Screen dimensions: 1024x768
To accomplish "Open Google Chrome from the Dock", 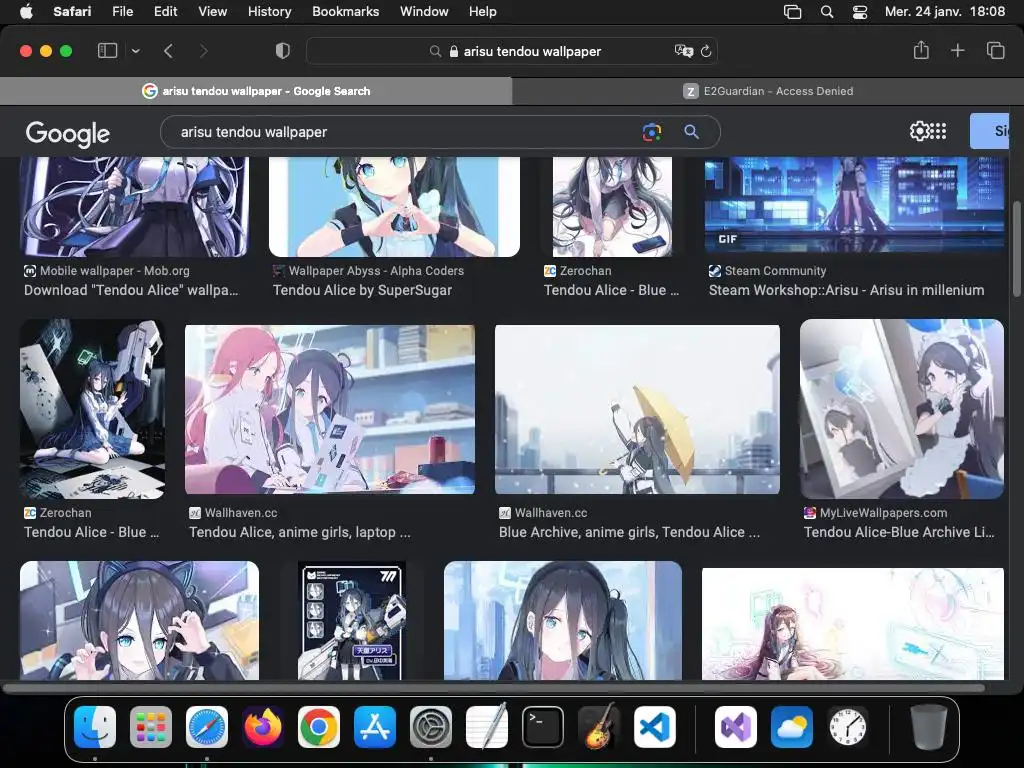I will [319, 727].
